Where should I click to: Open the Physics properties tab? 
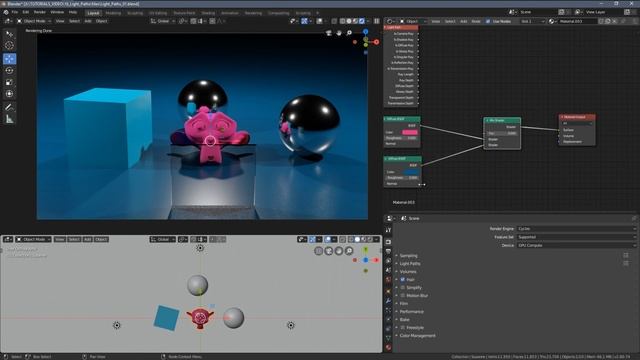coord(388,320)
